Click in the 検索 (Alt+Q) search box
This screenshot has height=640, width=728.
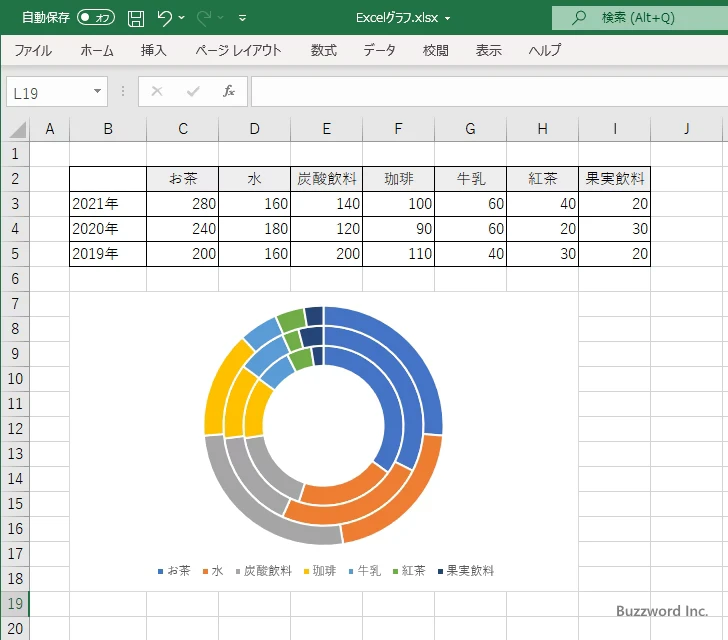pos(640,18)
